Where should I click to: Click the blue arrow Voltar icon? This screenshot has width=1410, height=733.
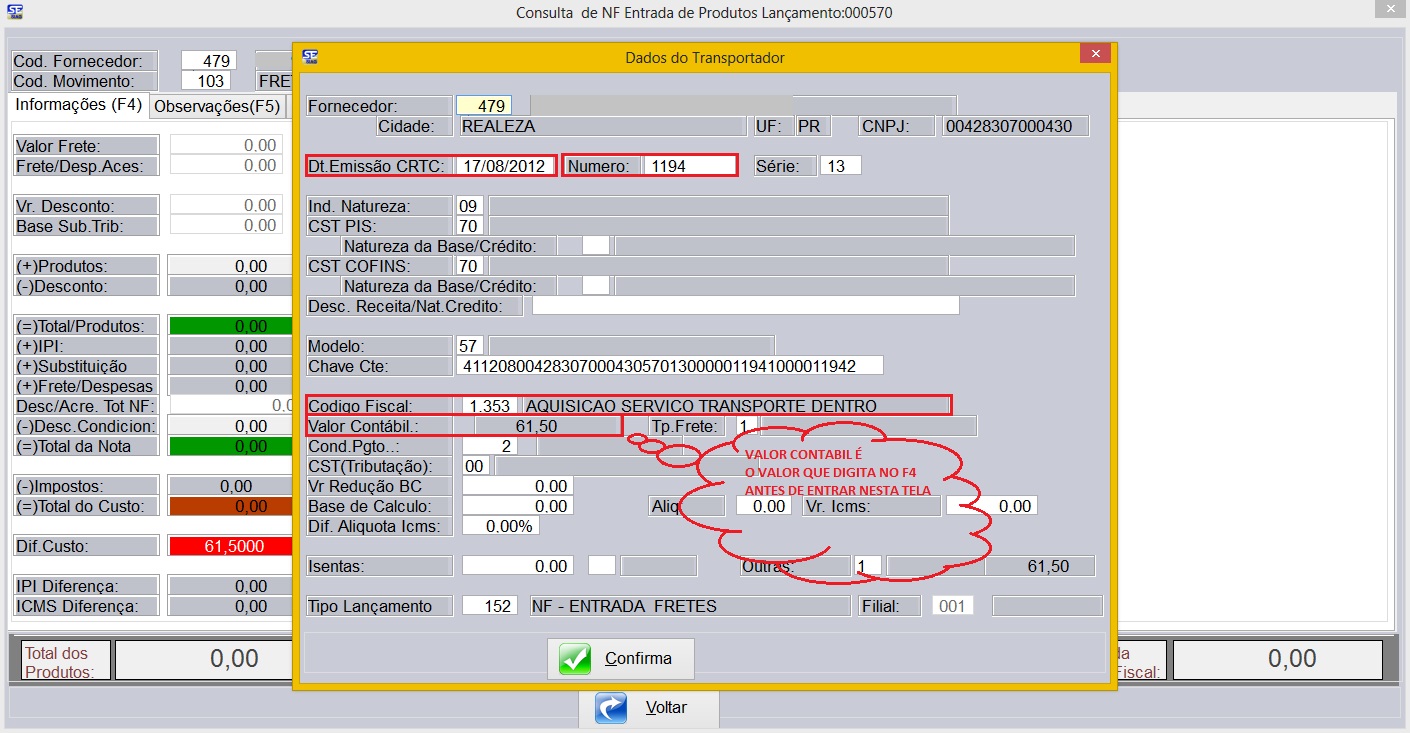click(x=611, y=707)
